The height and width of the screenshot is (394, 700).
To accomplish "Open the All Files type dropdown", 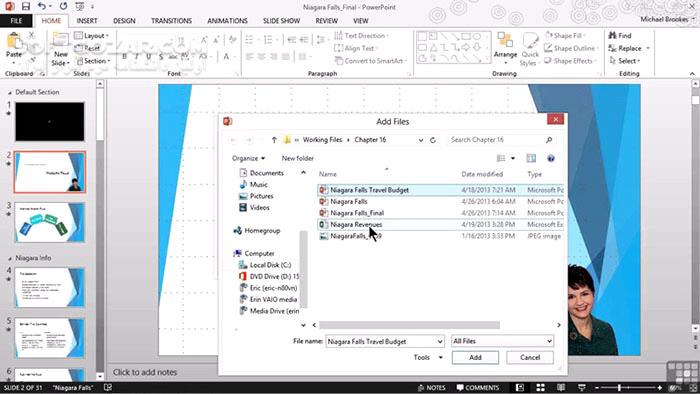I will coord(549,341).
